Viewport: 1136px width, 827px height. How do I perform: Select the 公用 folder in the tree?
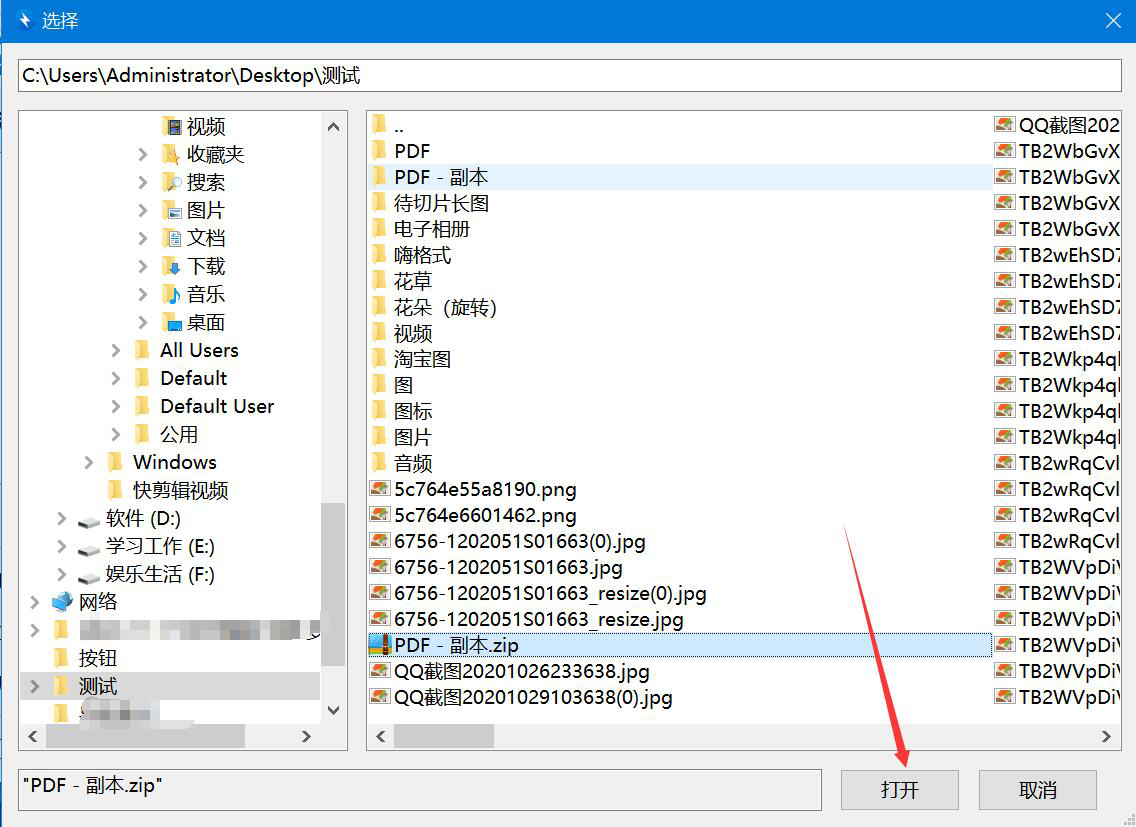178,434
